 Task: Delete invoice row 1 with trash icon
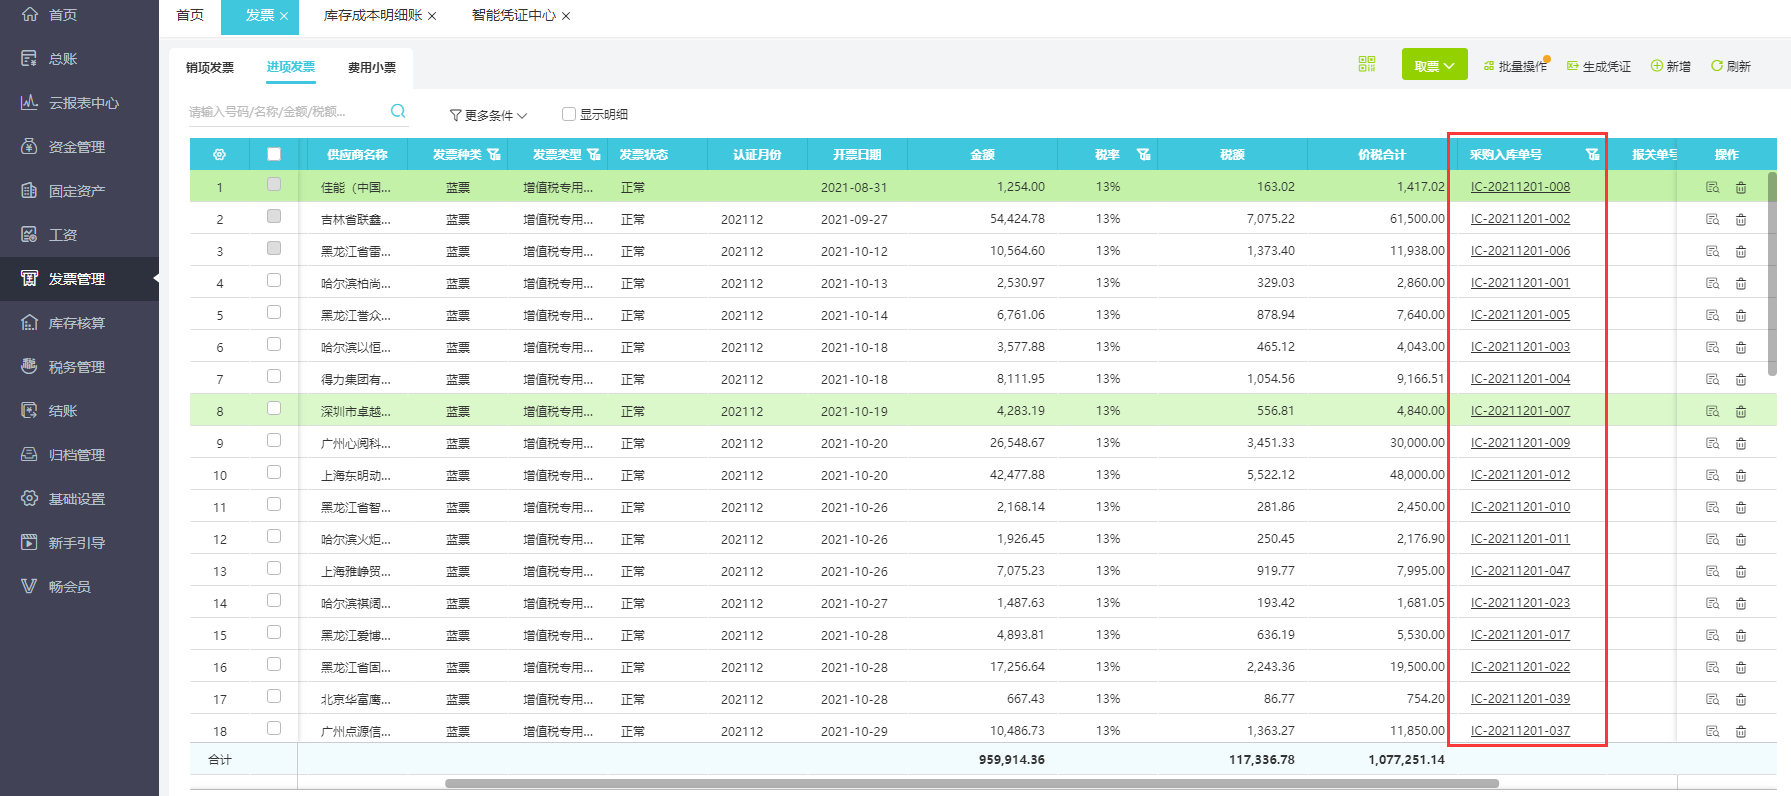point(1741,187)
